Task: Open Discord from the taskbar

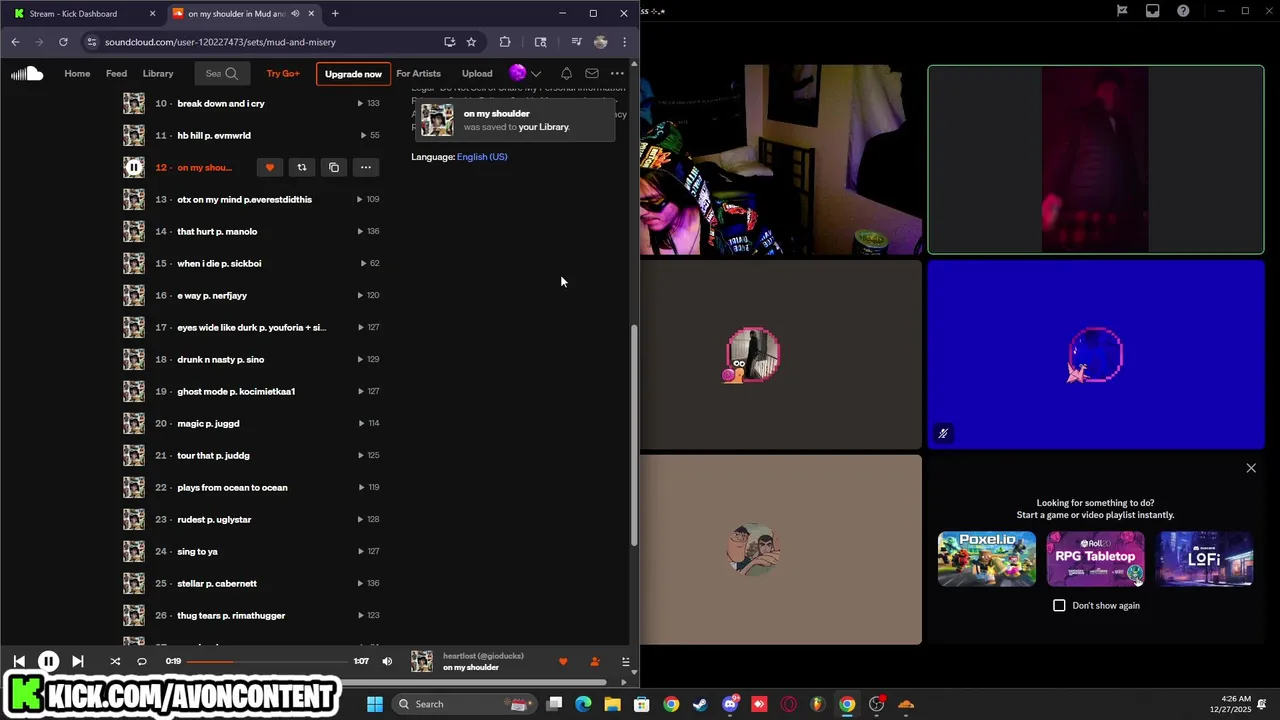Action: point(730,704)
